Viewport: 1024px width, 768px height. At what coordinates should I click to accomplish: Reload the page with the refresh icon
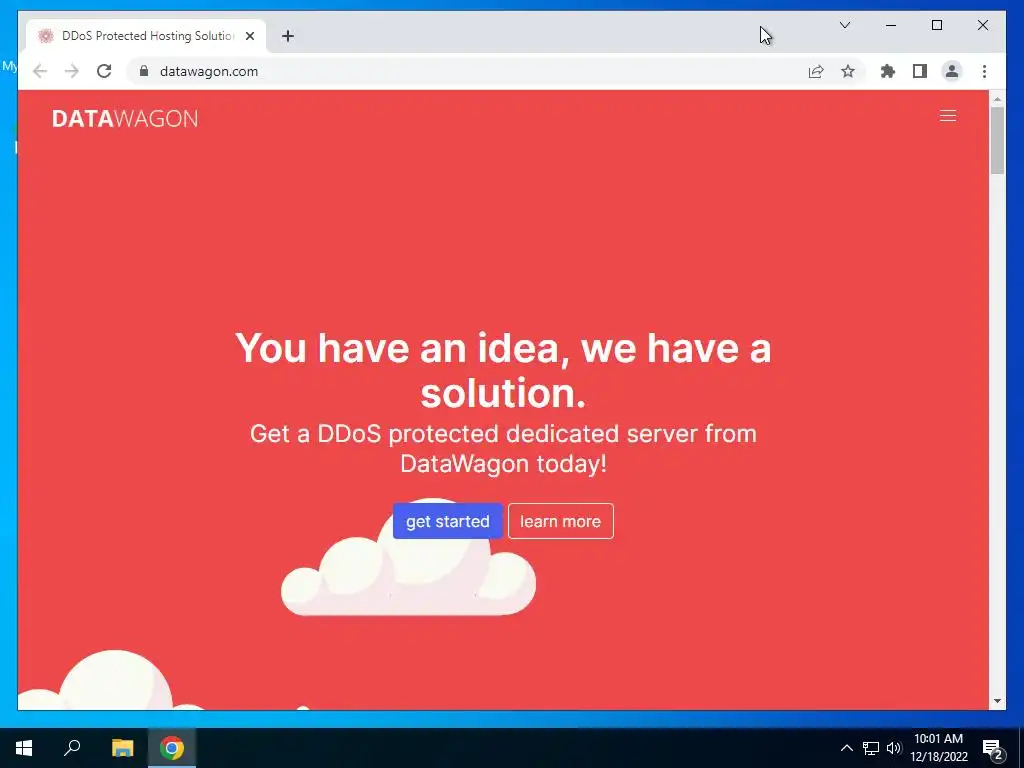pyautogui.click(x=104, y=71)
